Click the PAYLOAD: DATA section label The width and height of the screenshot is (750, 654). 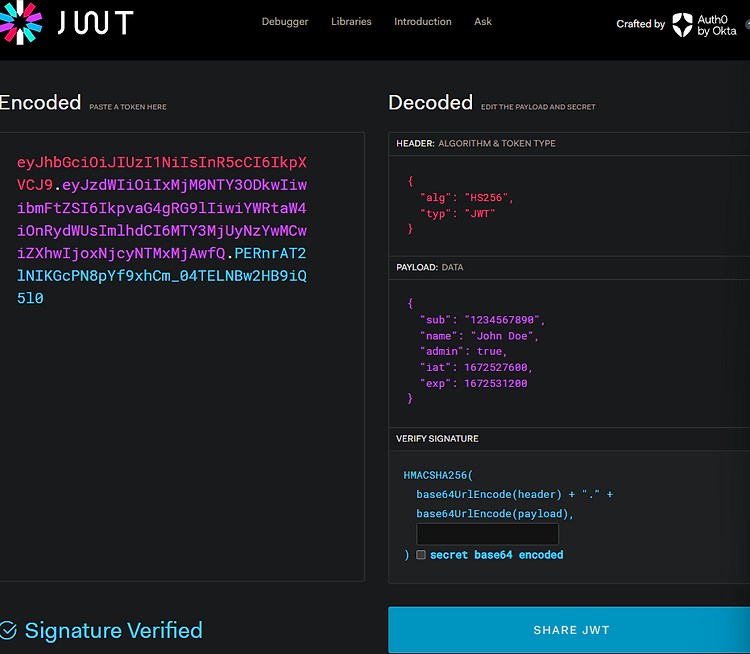click(430, 267)
